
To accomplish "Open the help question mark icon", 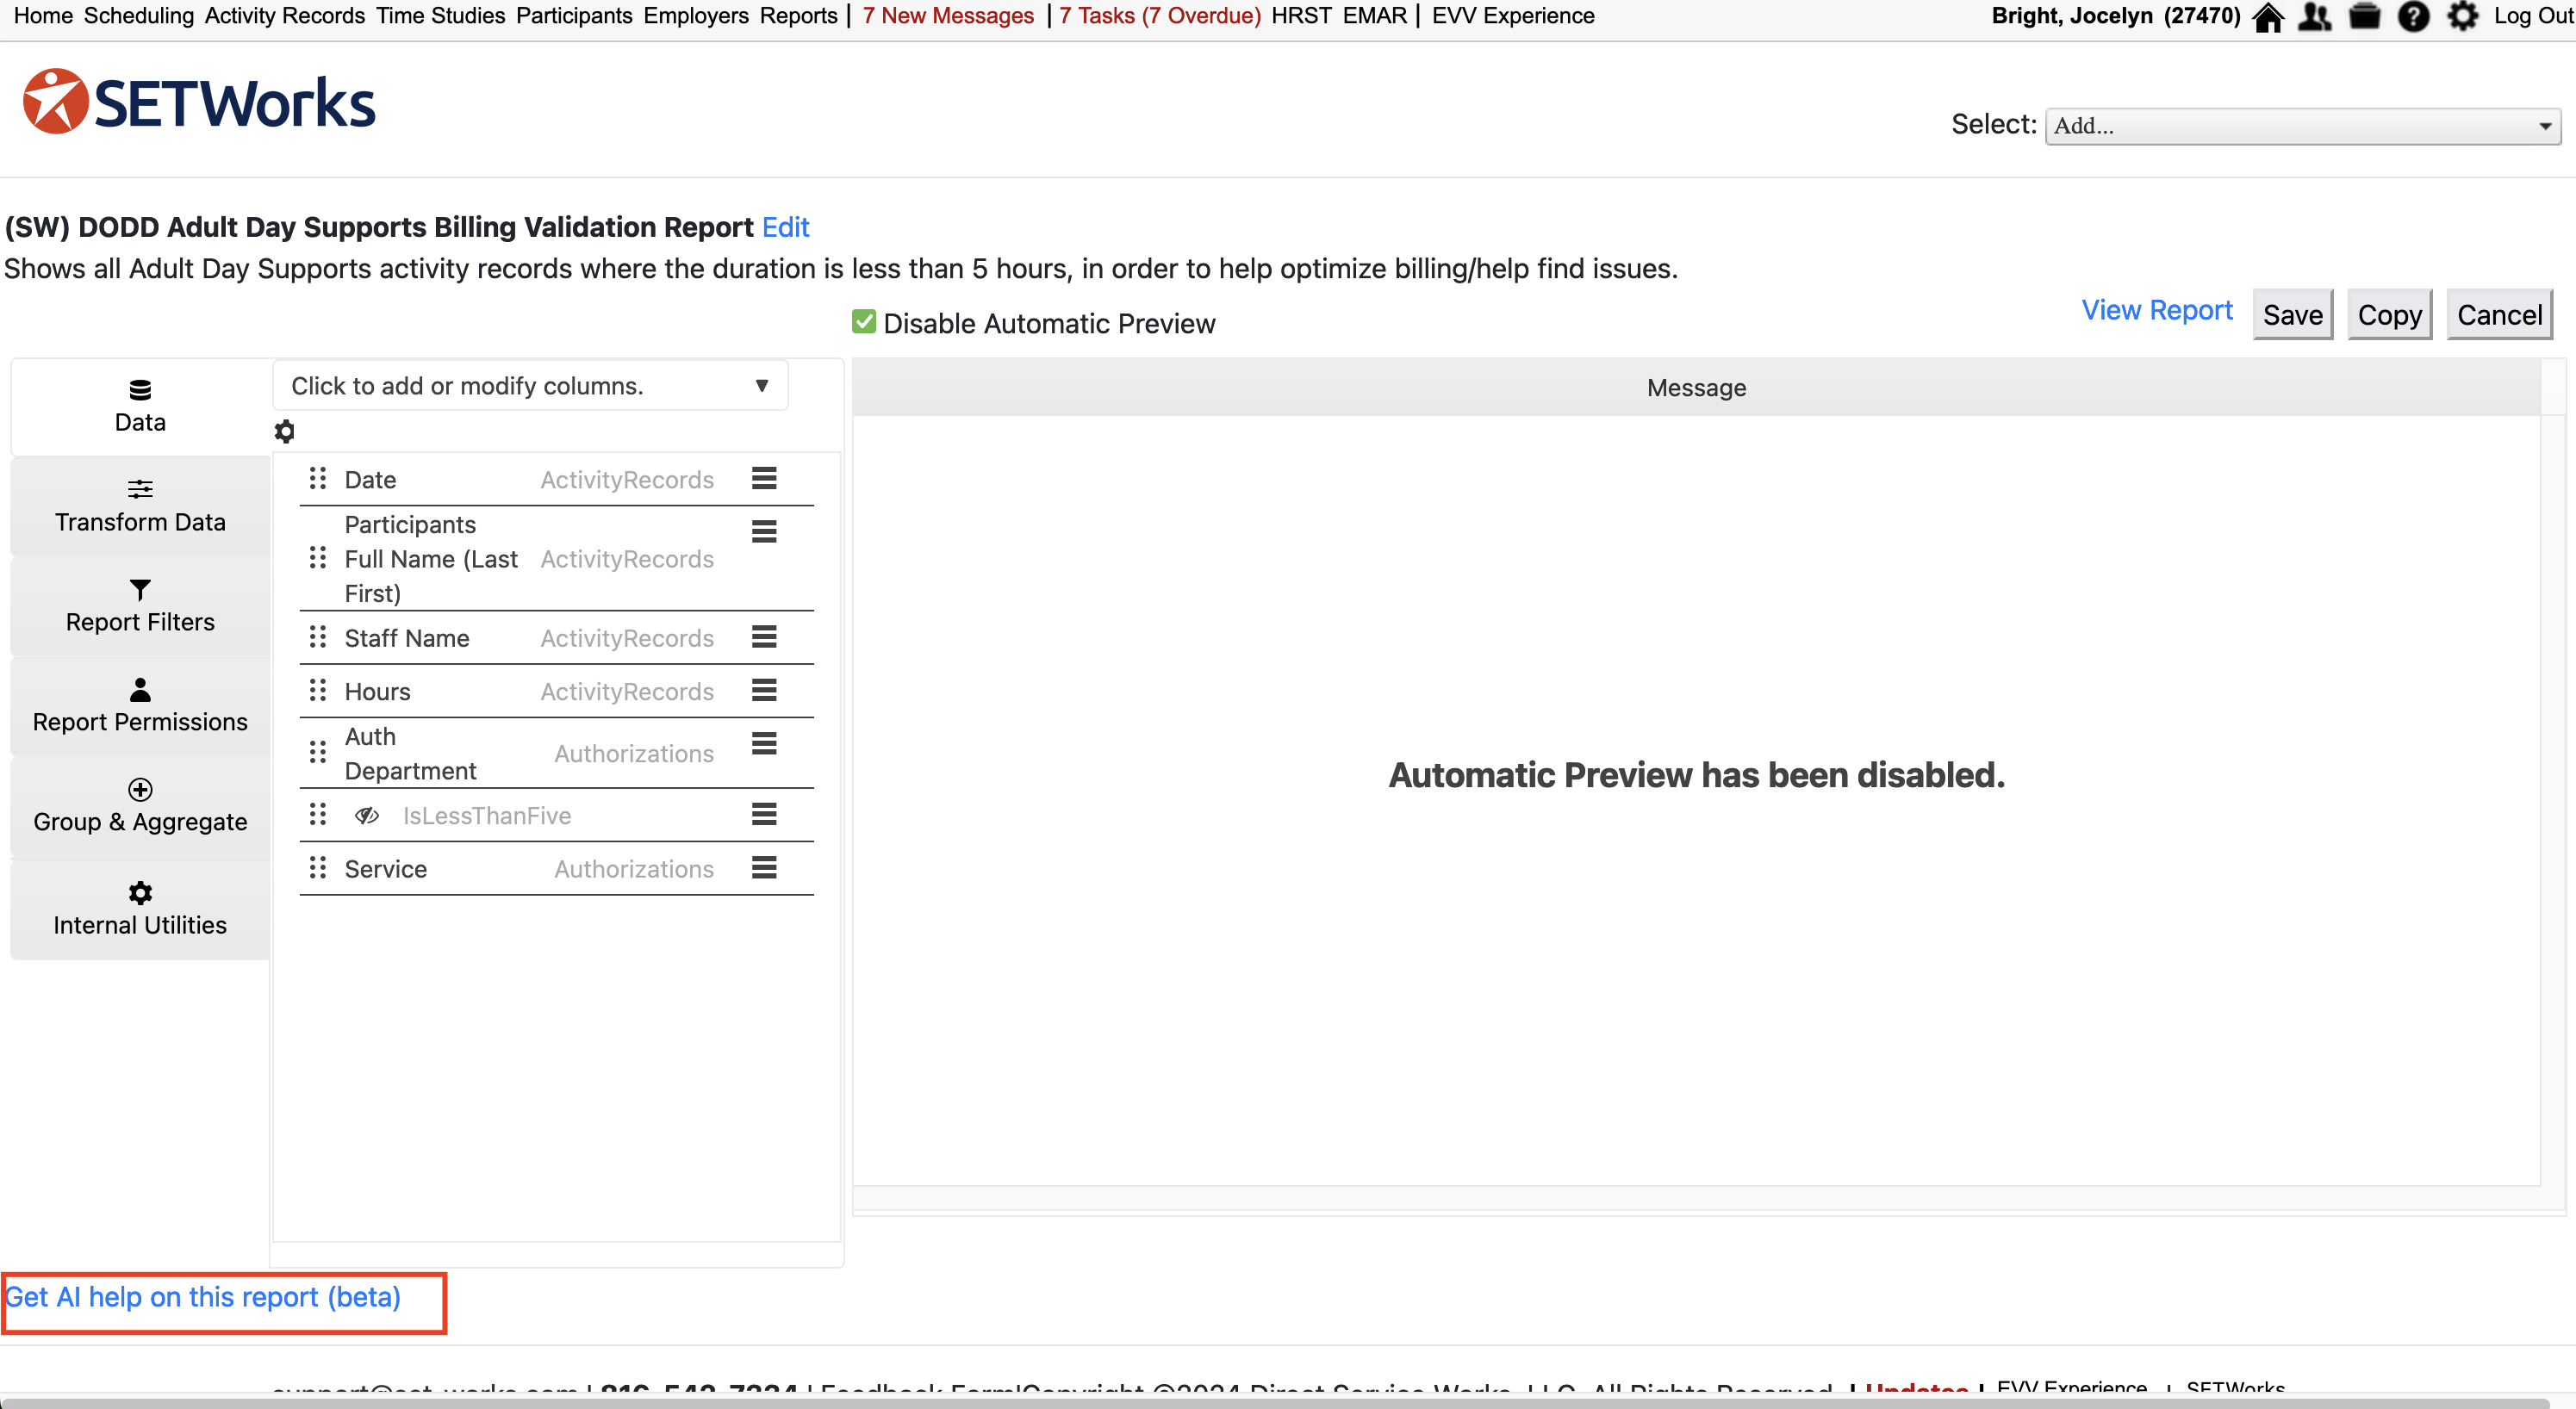I will [2414, 17].
